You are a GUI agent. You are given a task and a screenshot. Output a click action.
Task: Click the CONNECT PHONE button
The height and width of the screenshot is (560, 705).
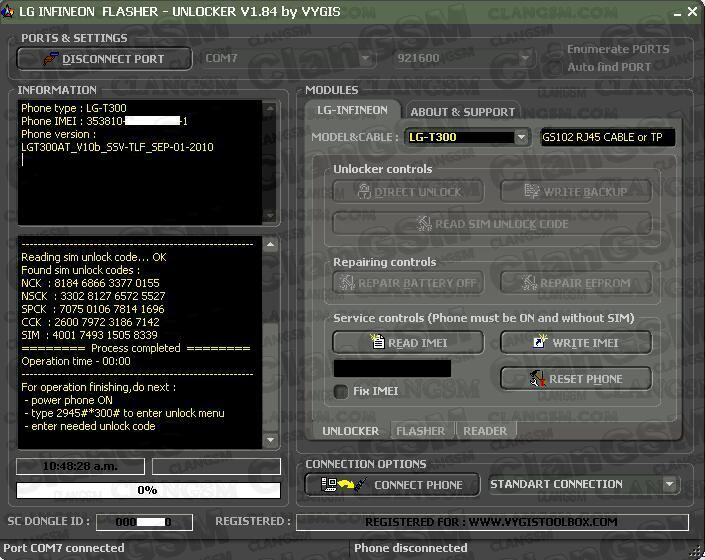(x=392, y=484)
